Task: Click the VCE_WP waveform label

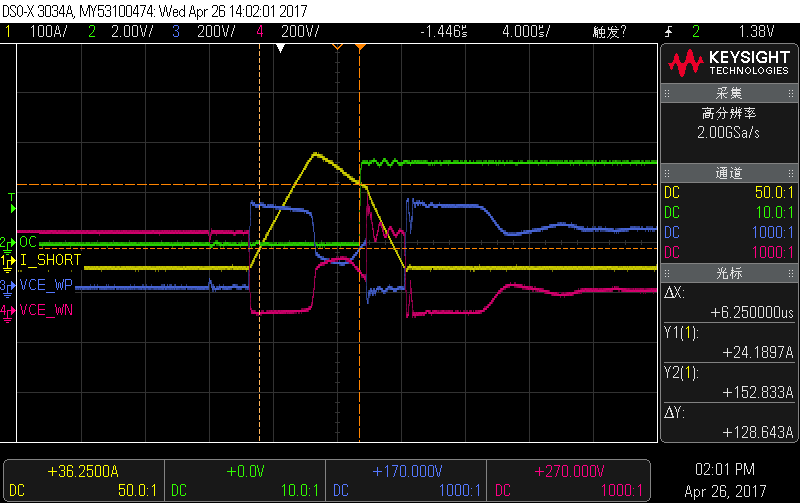Action: coord(46,285)
